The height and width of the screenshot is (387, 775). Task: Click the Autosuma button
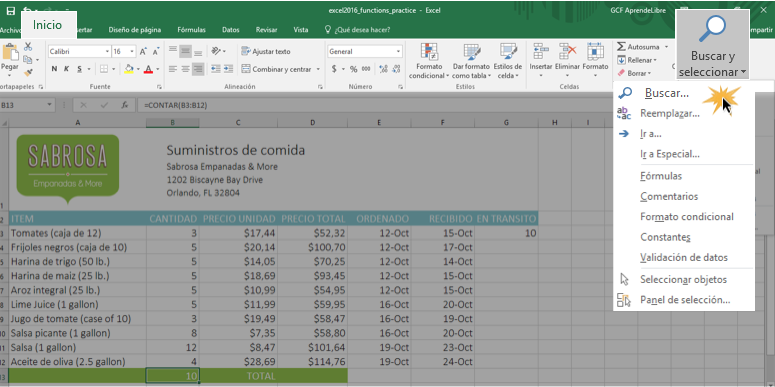click(x=642, y=47)
